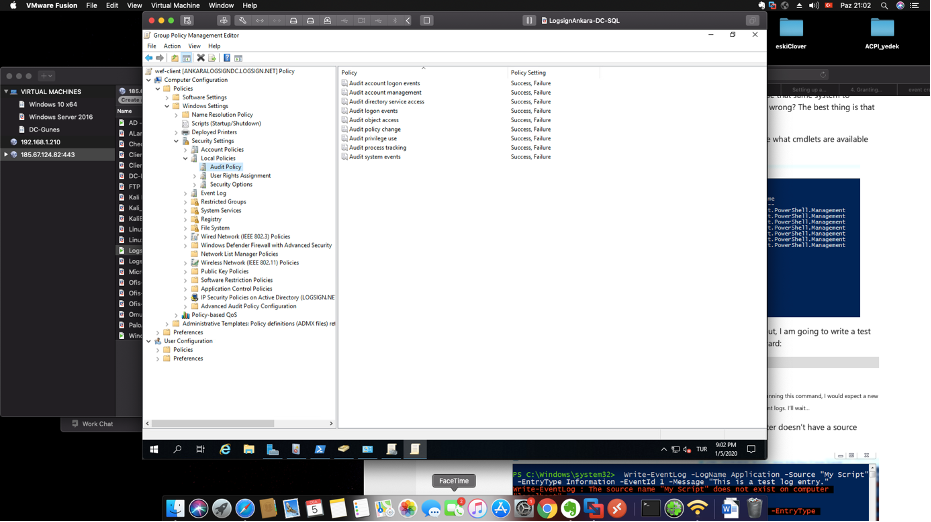
Task: Collapse the Security Settings node
Action: pyautogui.click(x=176, y=141)
